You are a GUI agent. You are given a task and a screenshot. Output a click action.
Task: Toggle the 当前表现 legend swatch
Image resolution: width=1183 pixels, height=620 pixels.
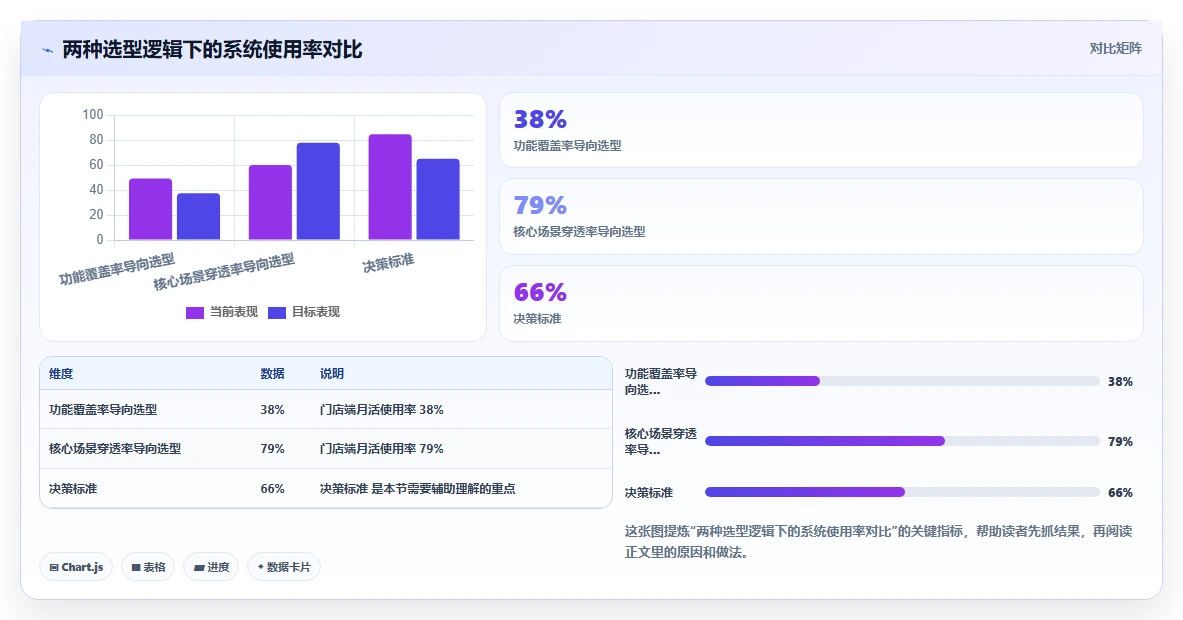click(195, 312)
